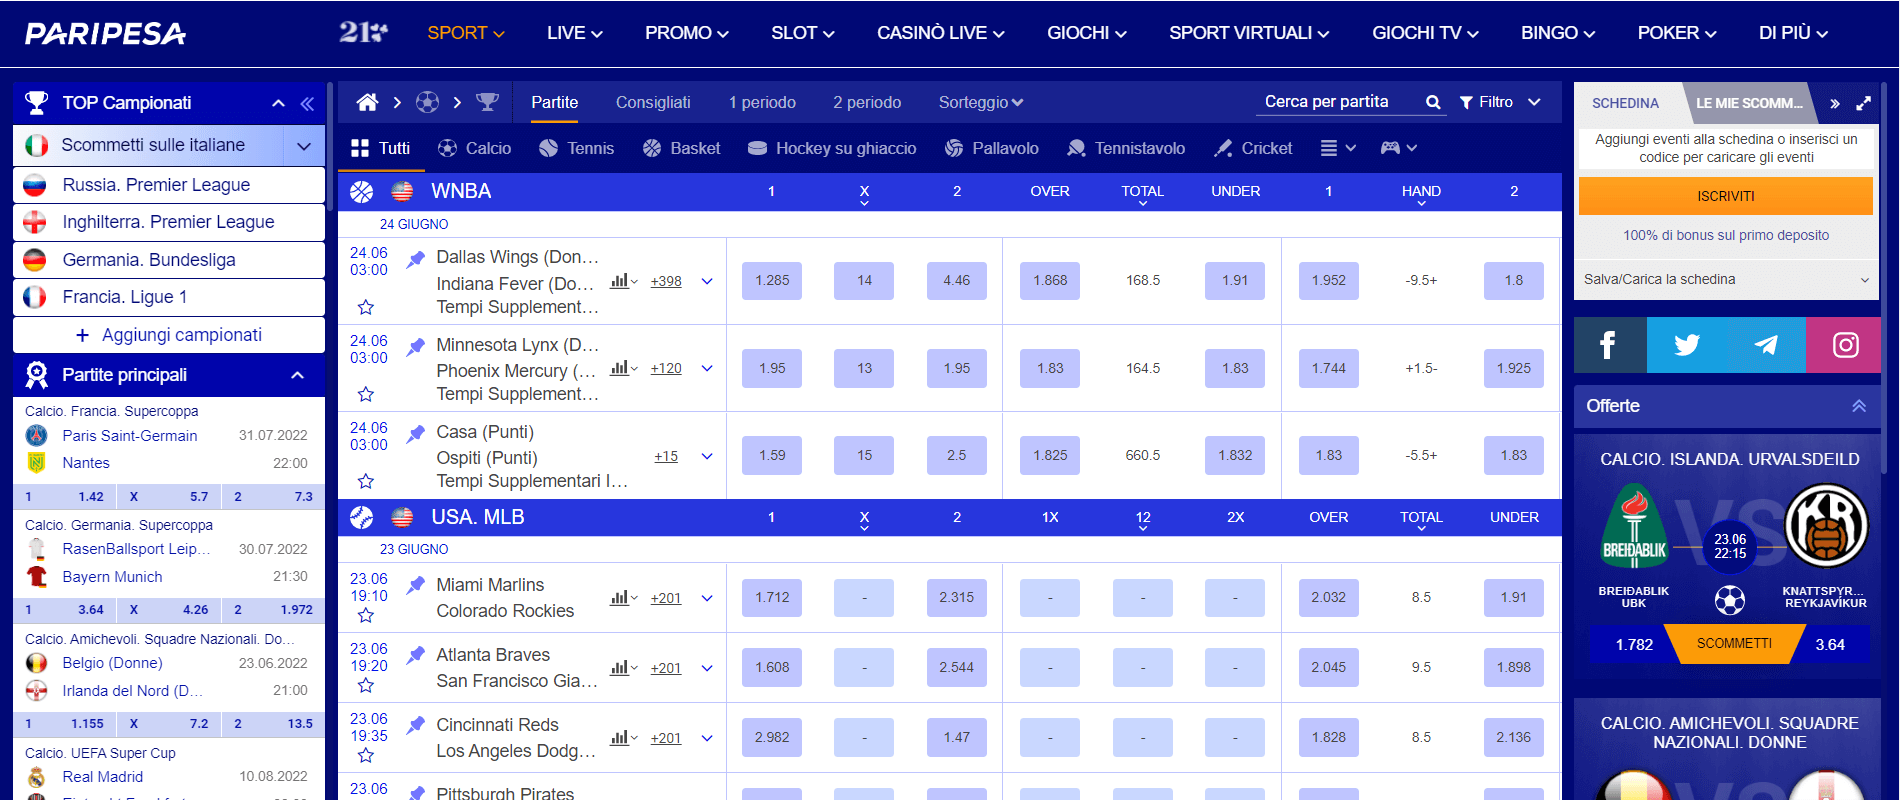This screenshot has width=1900, height=800.
Task: Favorite Dallas Wings match star
Action: tap(366, 307)
